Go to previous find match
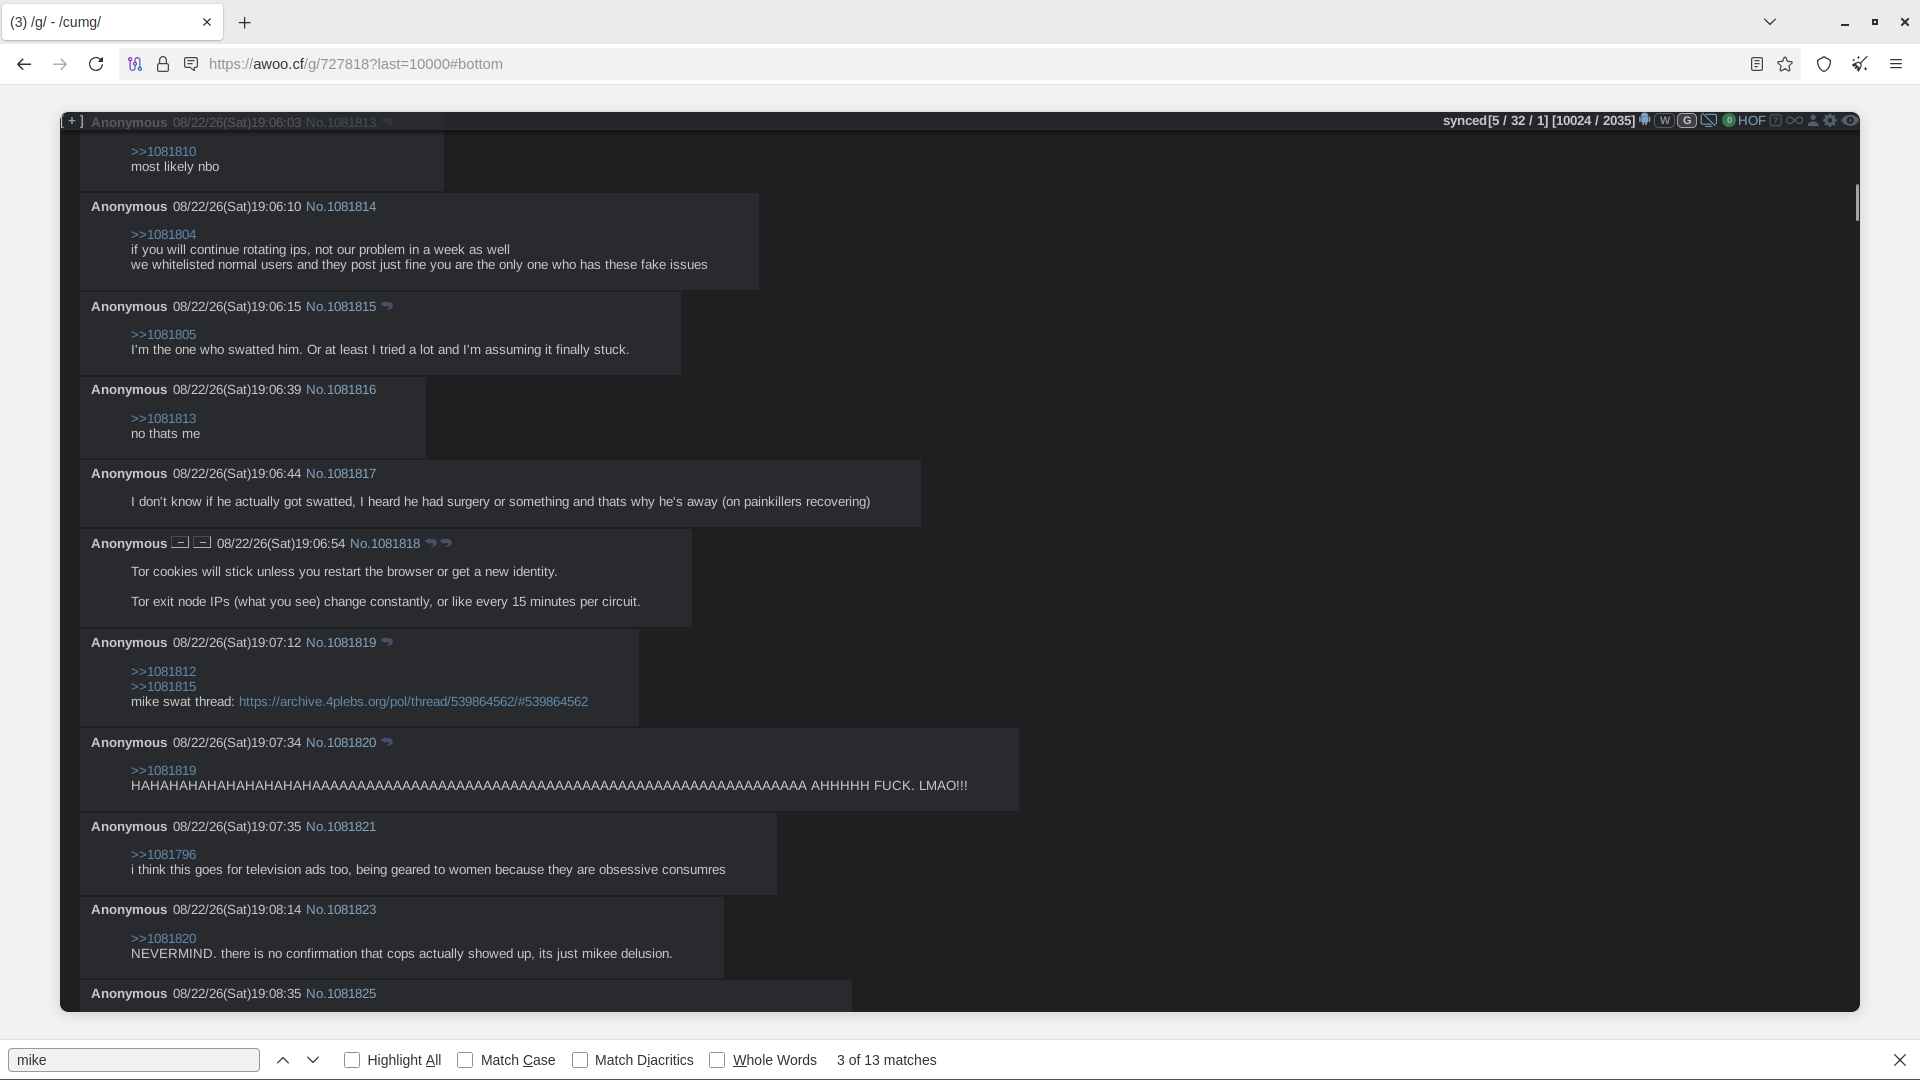 (x=283, y=1060)
